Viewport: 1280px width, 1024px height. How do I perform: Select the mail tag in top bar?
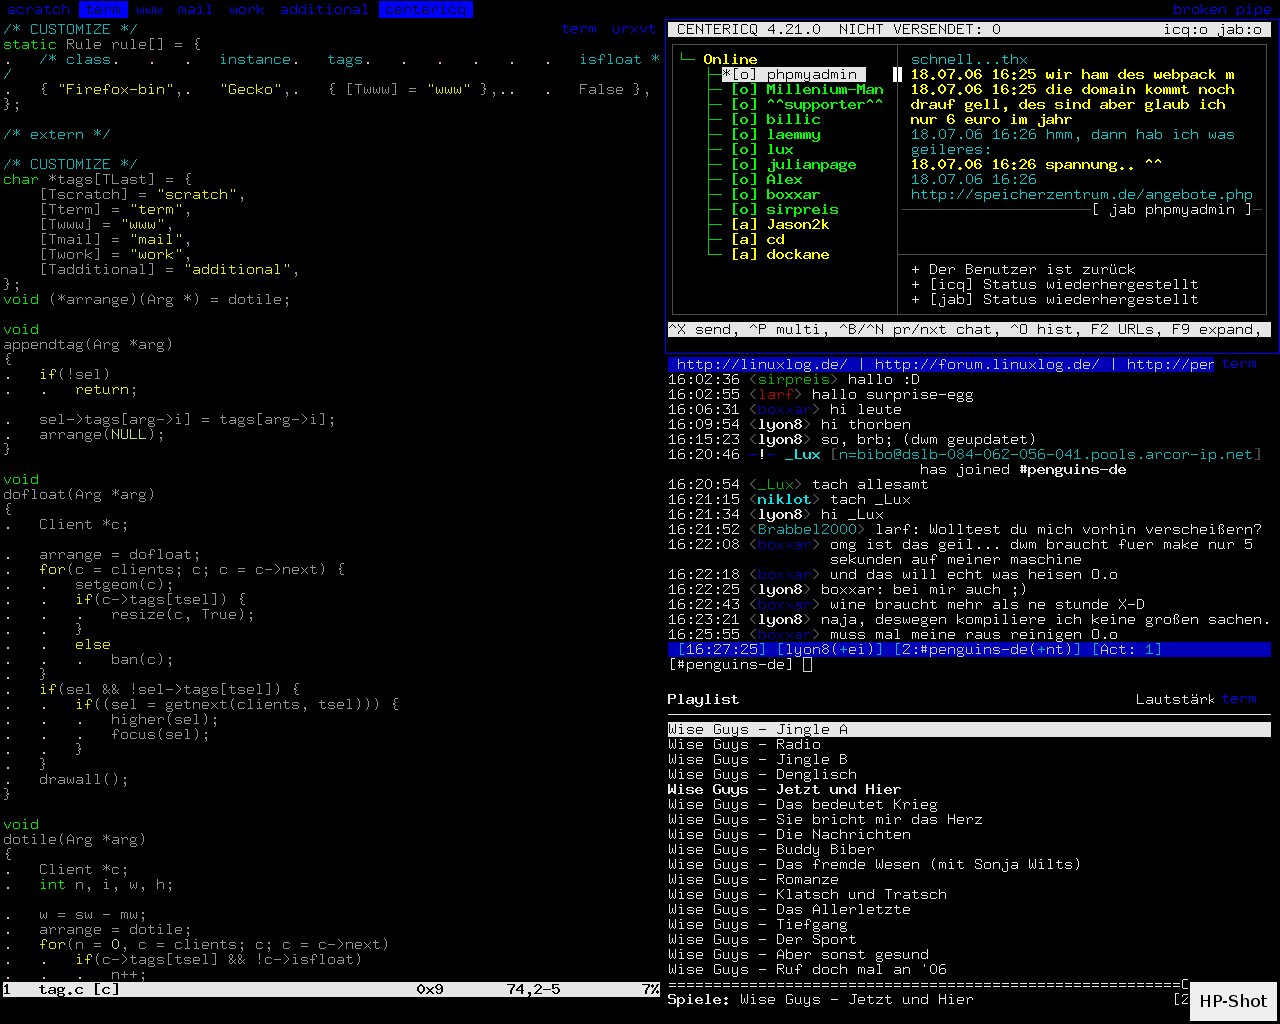tap(195, 9)
